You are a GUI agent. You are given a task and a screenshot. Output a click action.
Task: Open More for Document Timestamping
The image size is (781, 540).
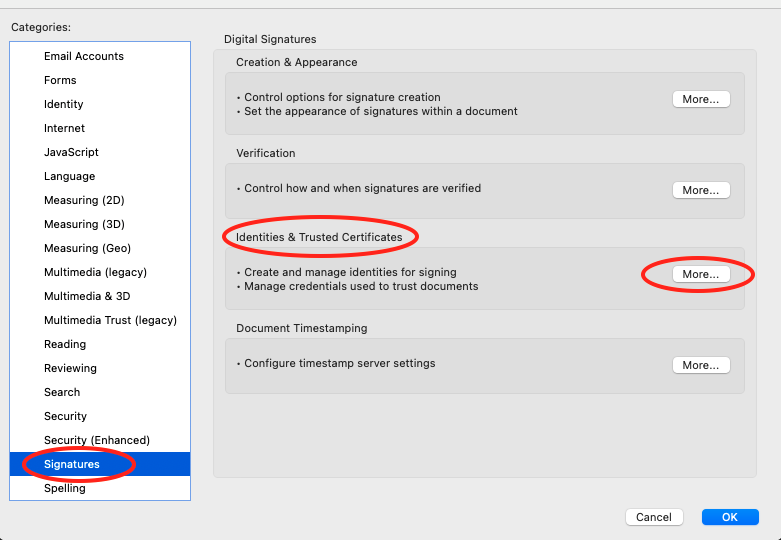click(701, 365)
